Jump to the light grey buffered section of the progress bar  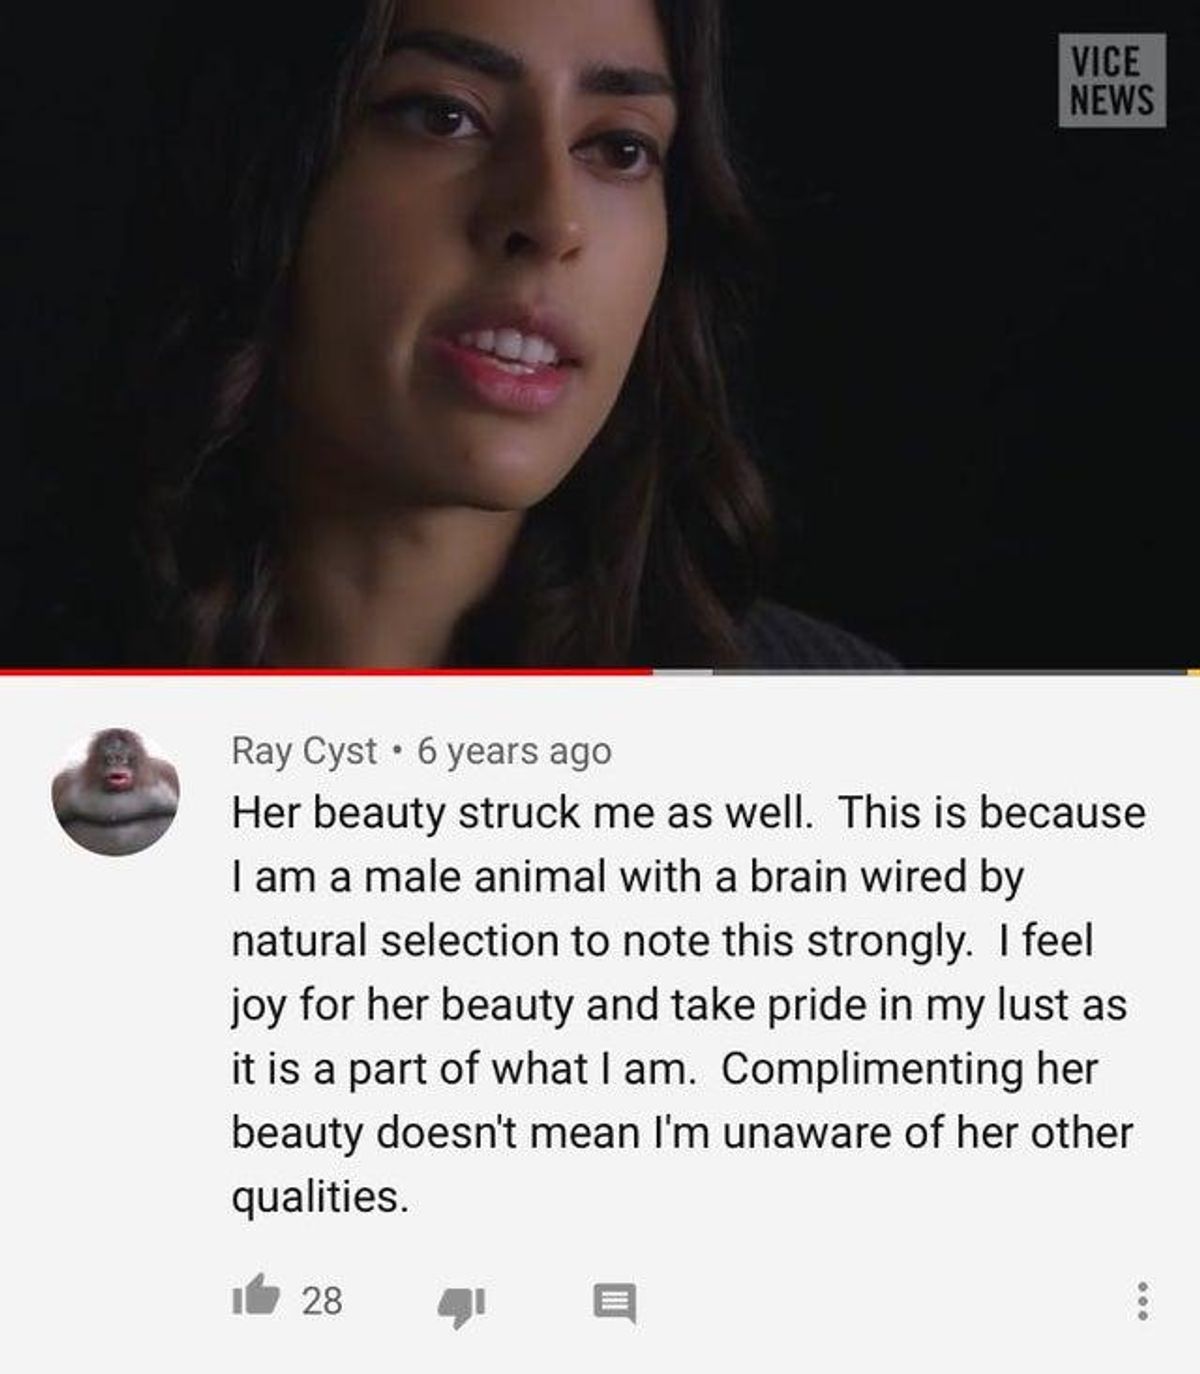(x=683, y=672)
